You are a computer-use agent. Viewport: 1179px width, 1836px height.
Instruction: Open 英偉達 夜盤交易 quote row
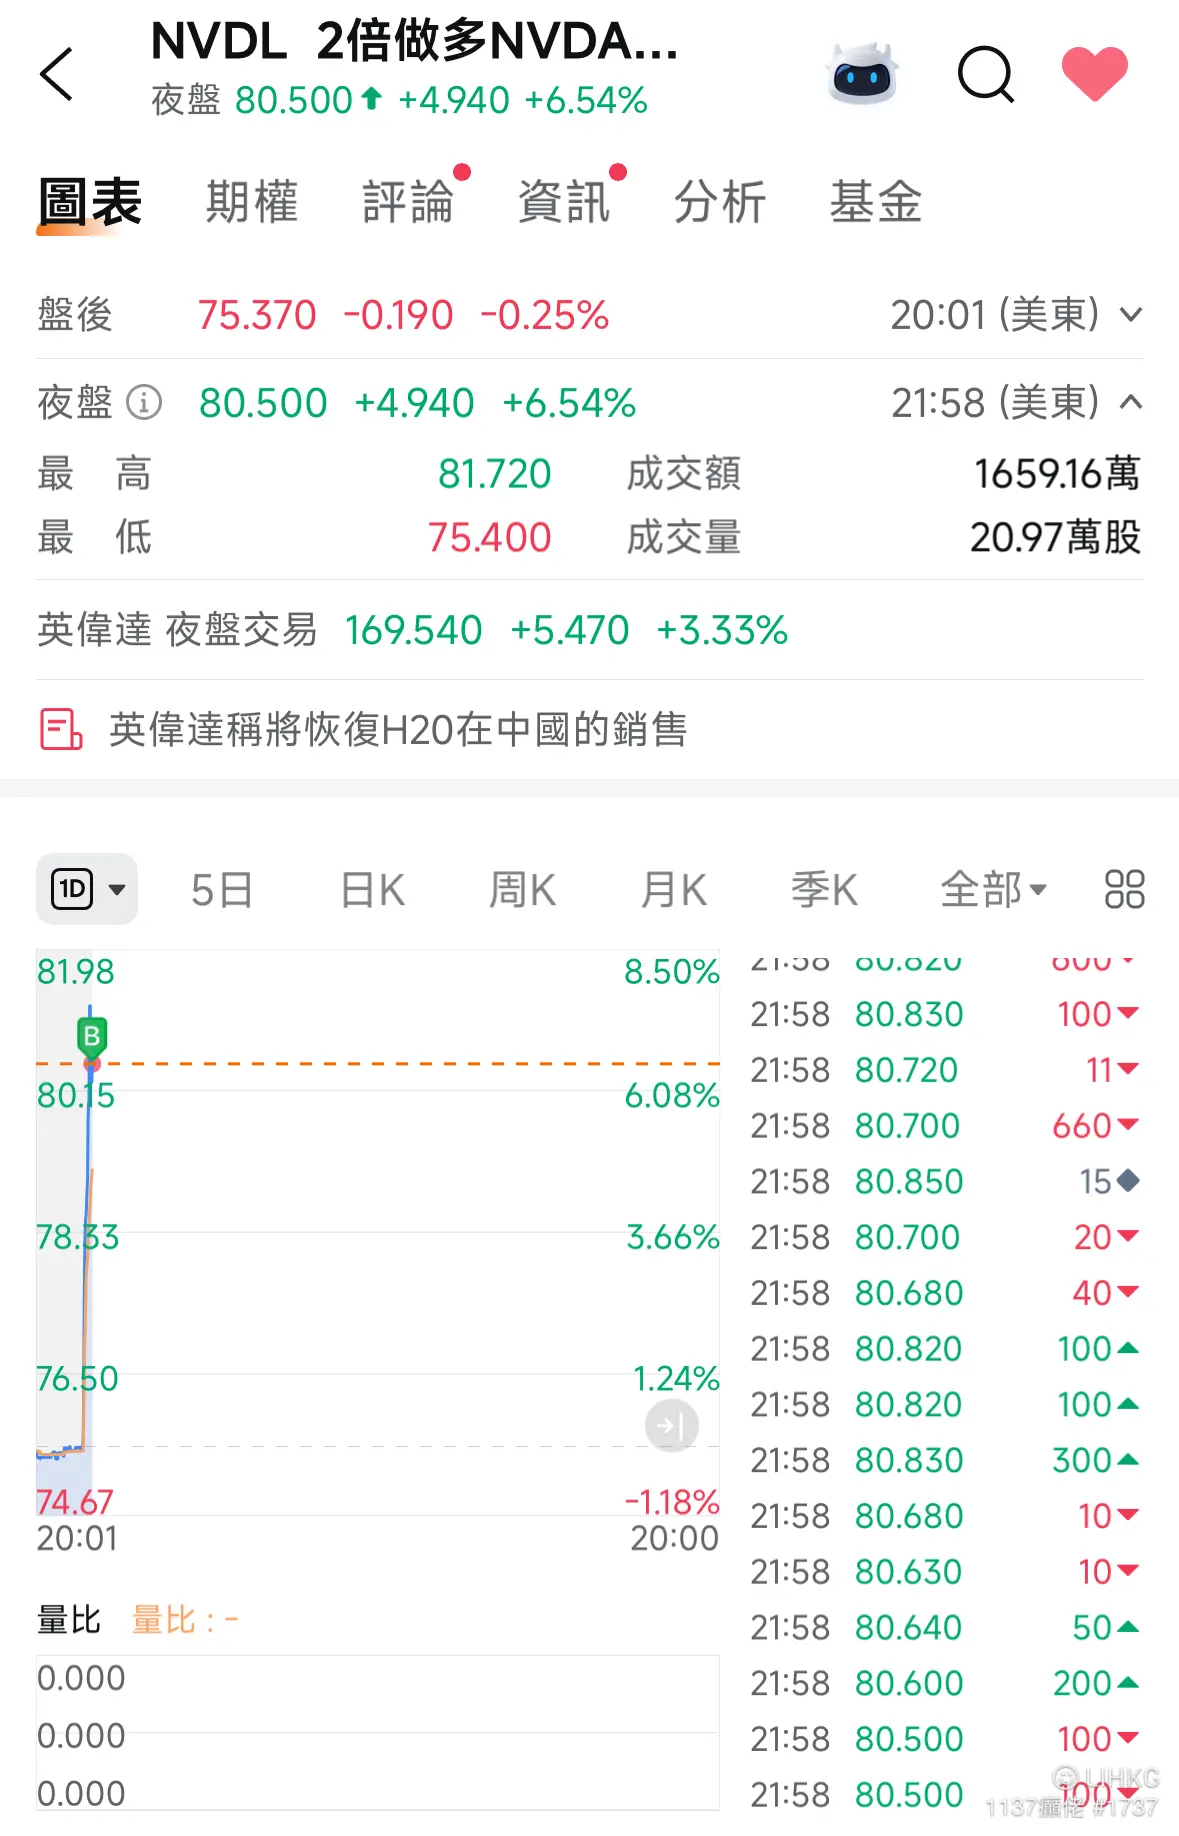coord(589,630)
